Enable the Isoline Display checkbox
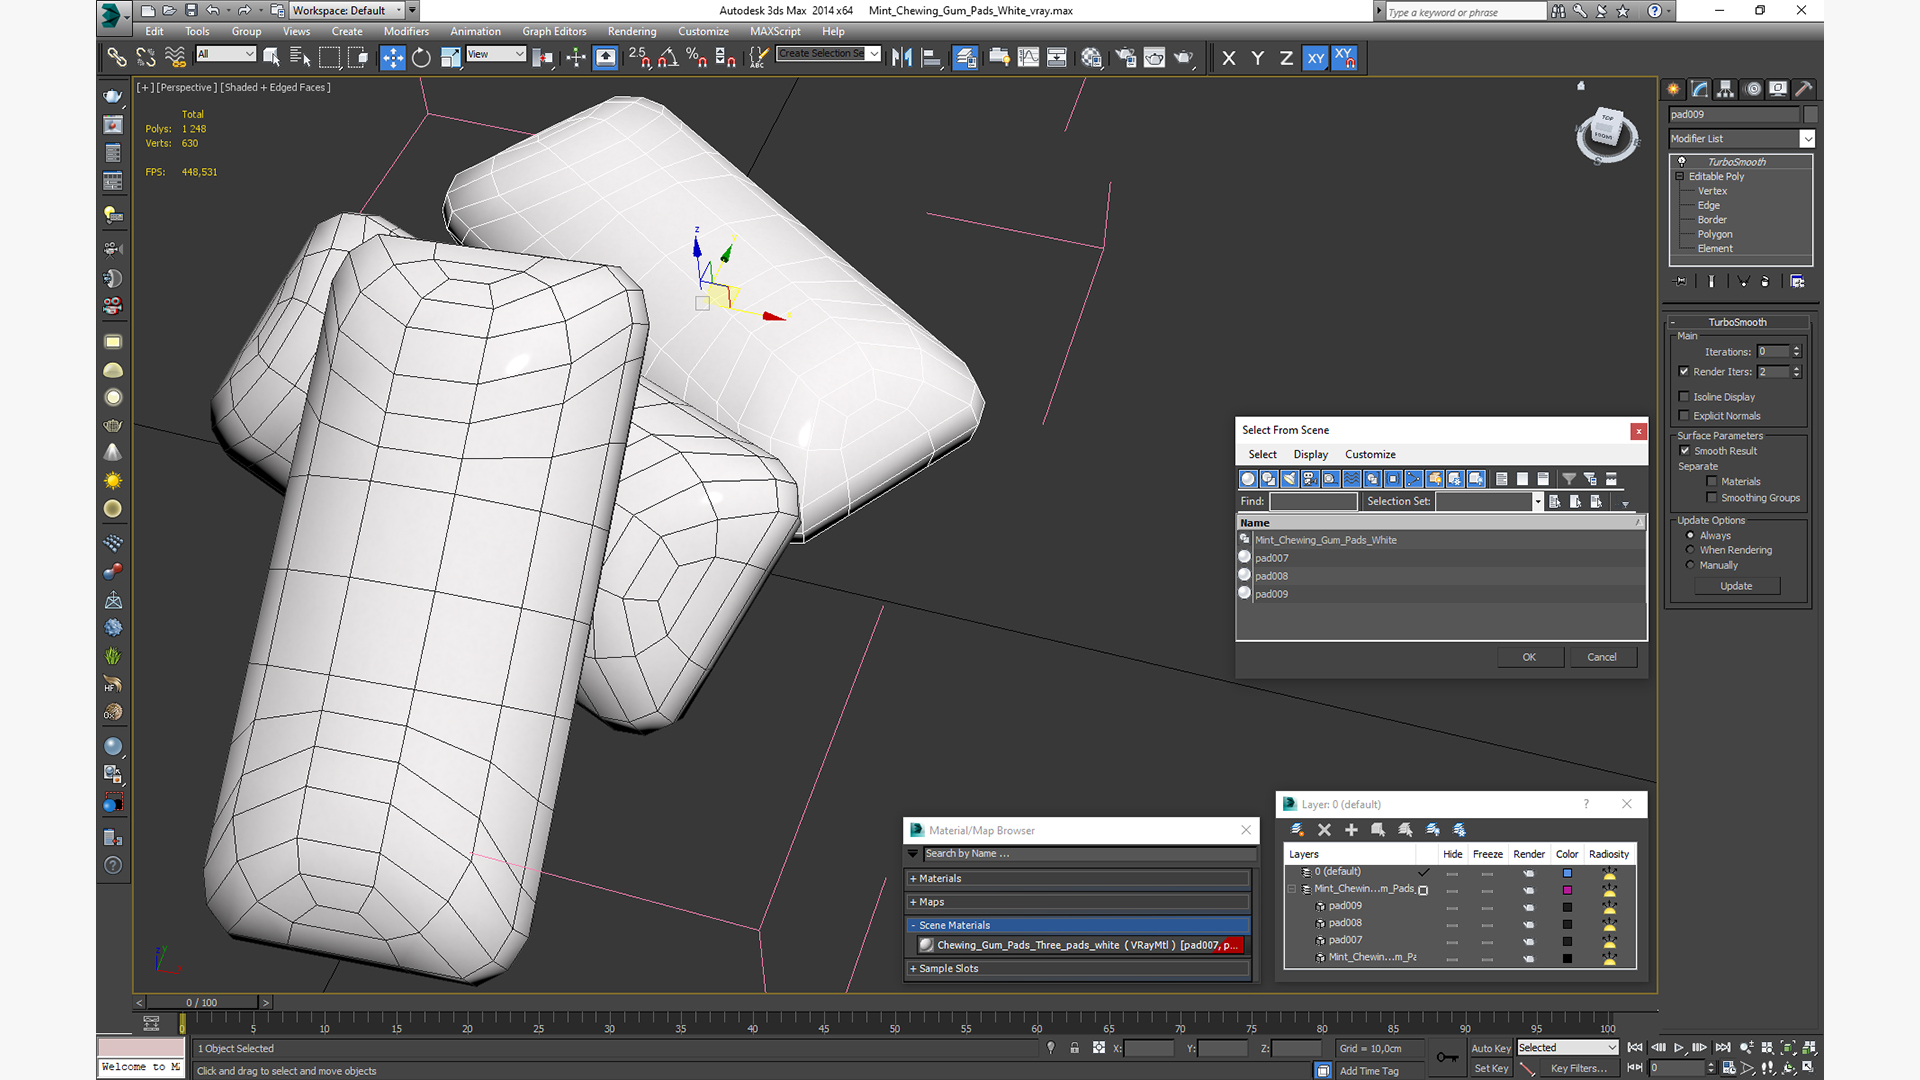This screenshot has width=1920, height=1080. pos(1684,397)
